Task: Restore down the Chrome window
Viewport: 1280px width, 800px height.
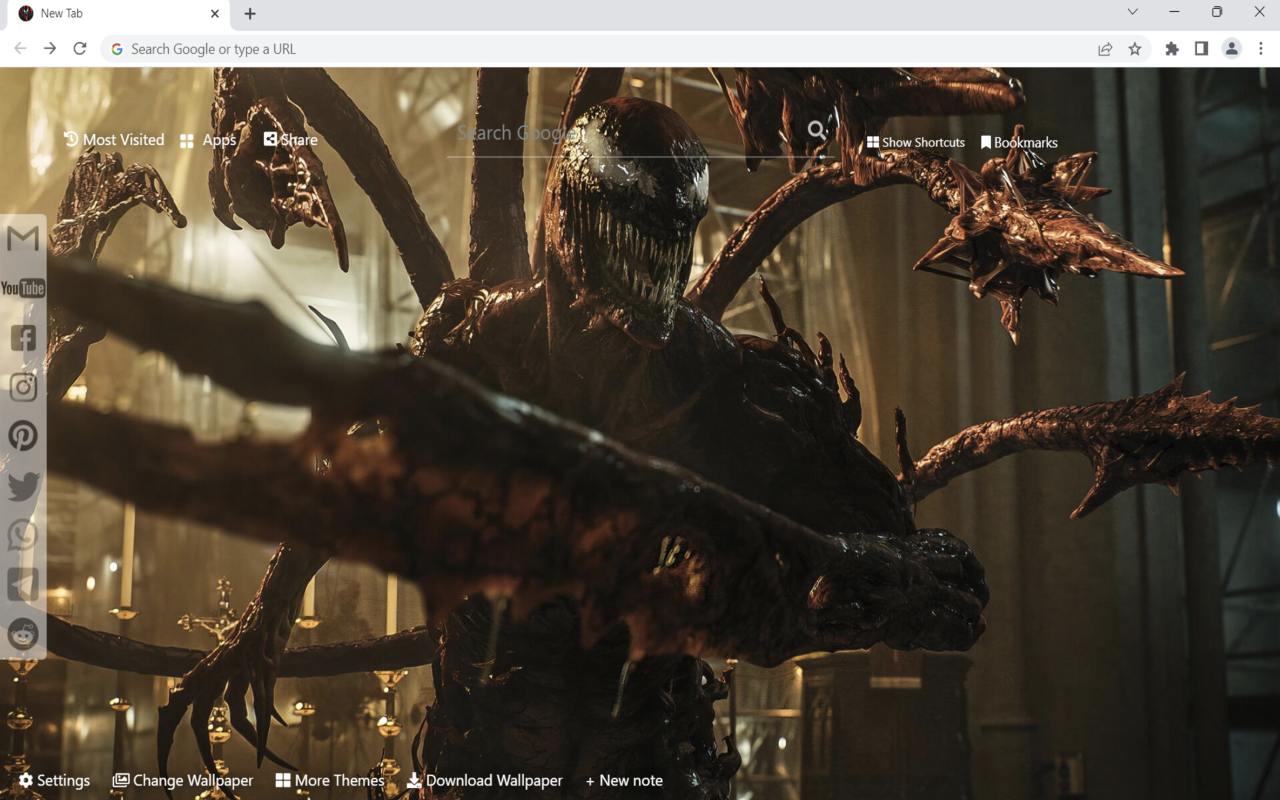Action: point(1217,12)
